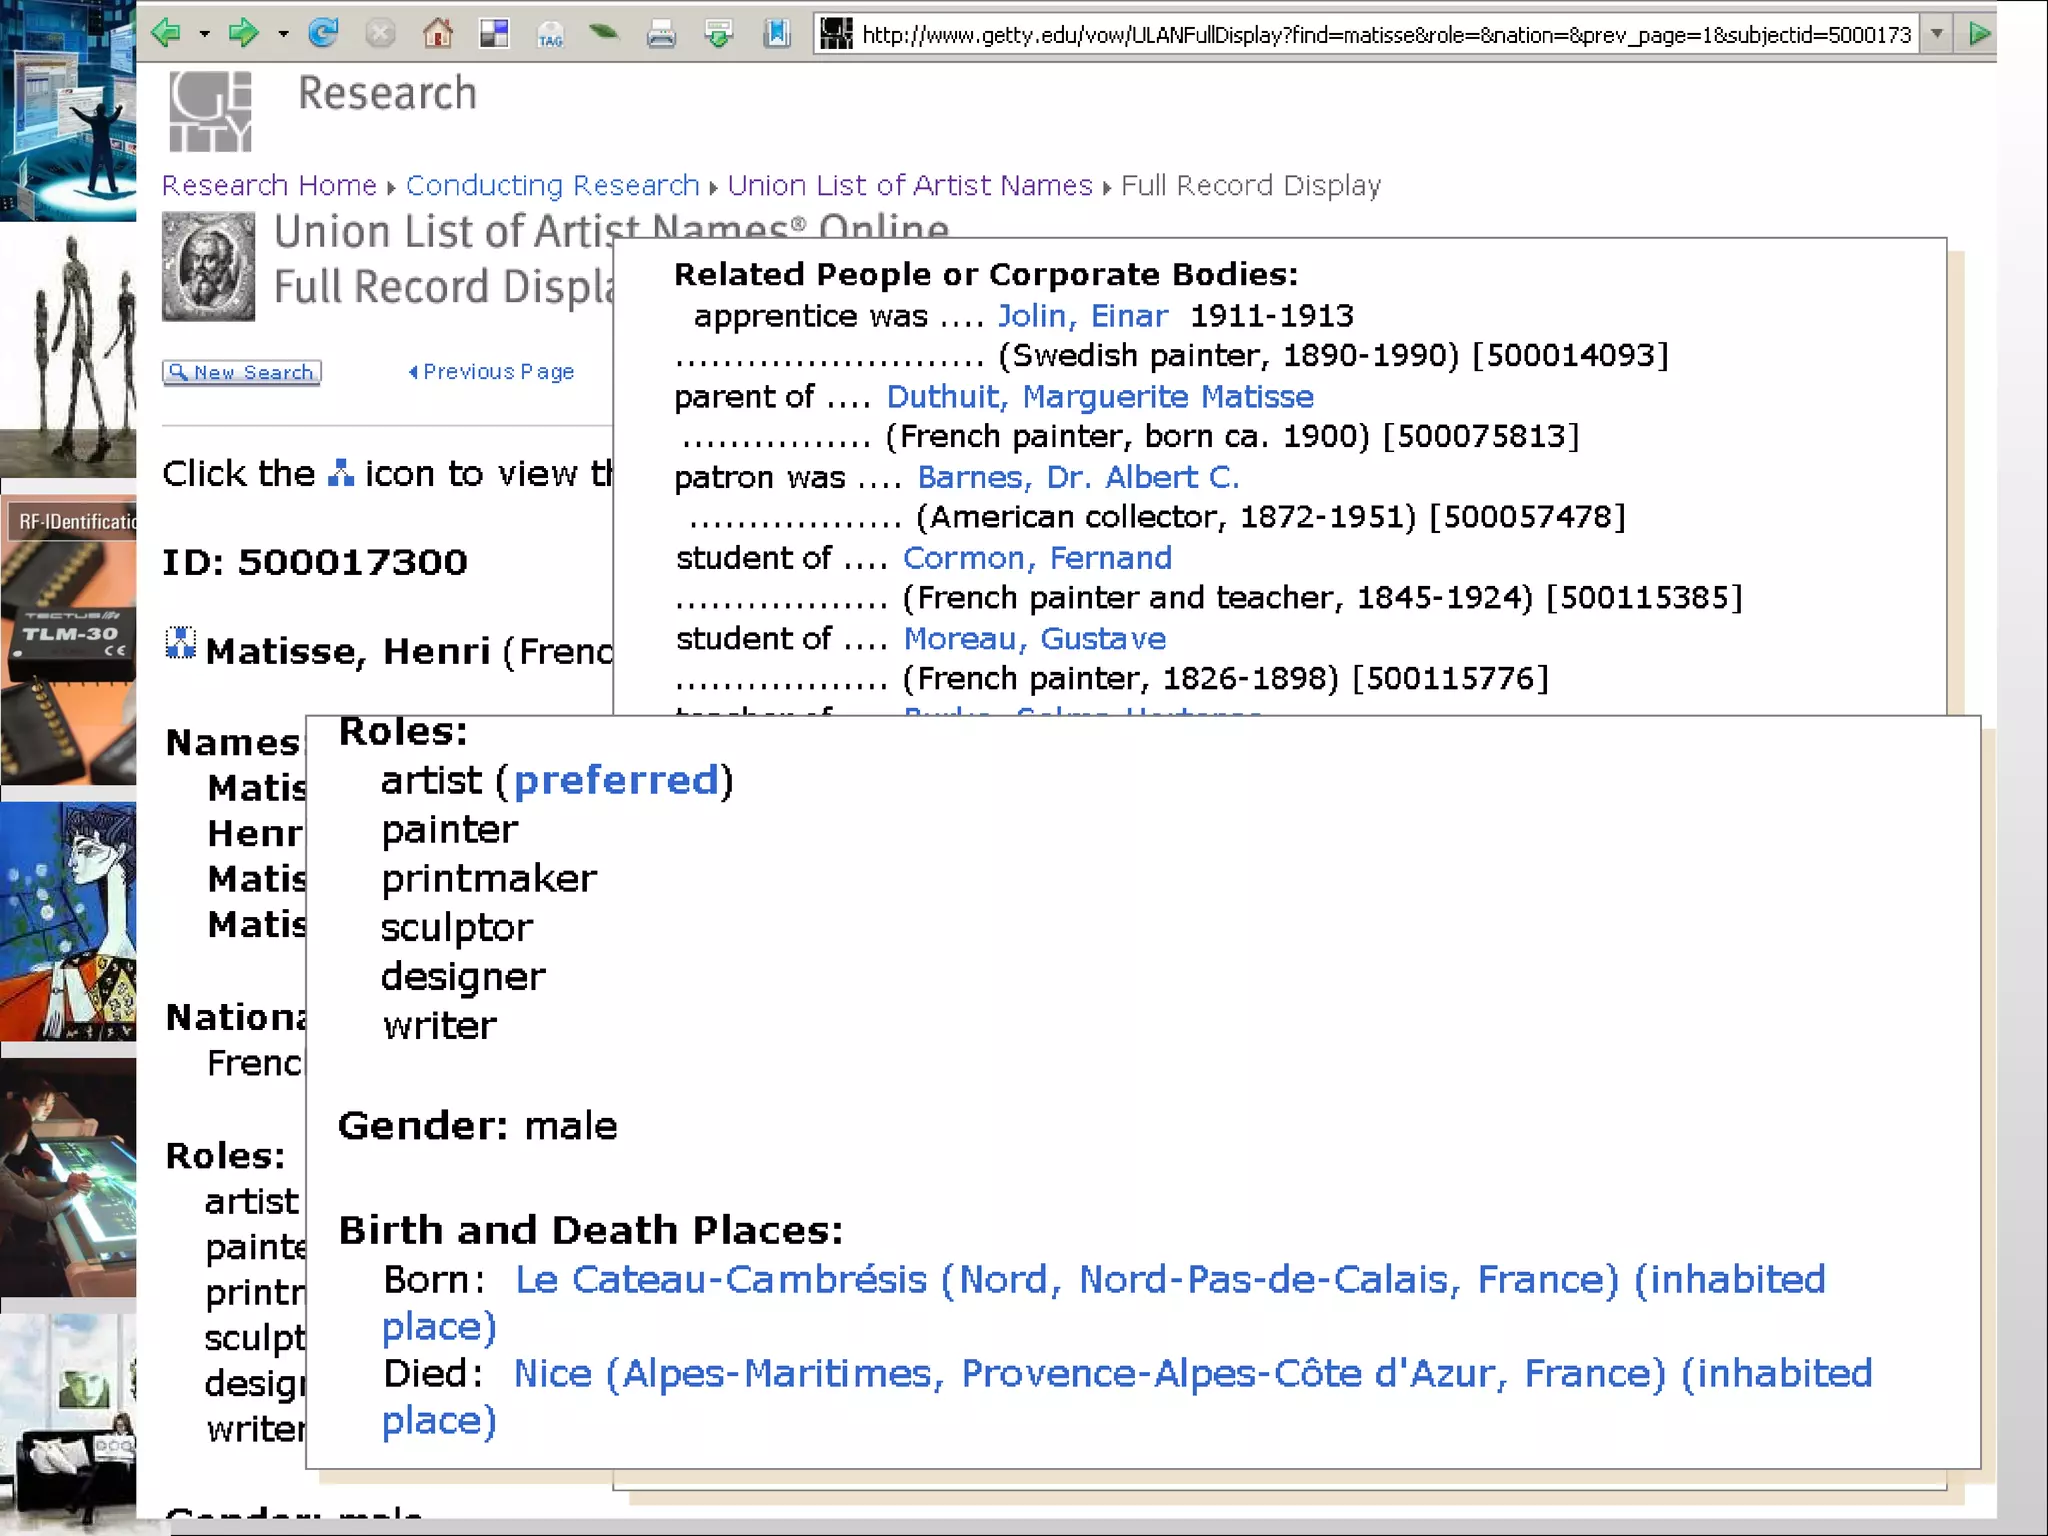Open the Moreau, Gustave link
The image size is (2048, 1536).
[x=1034, y=638]
